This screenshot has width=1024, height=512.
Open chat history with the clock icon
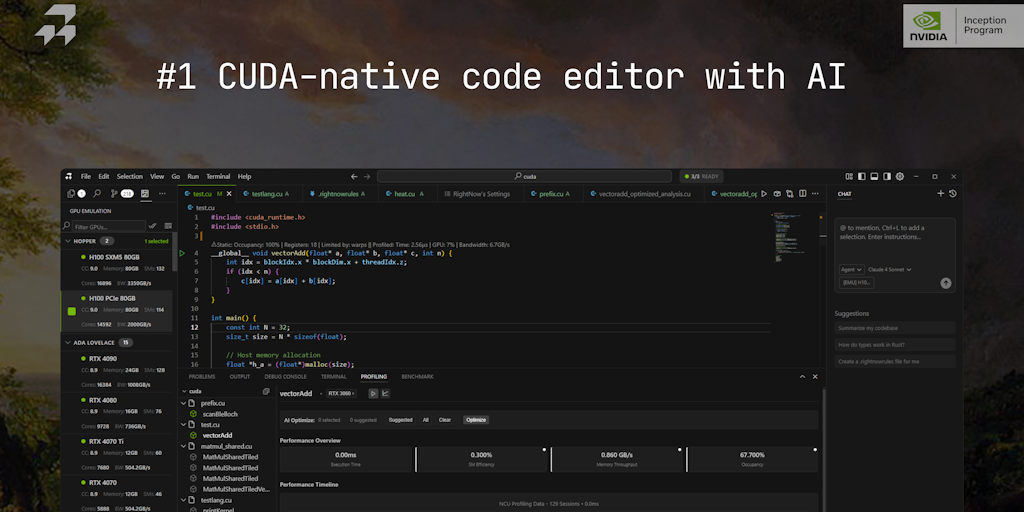point(953,193)
